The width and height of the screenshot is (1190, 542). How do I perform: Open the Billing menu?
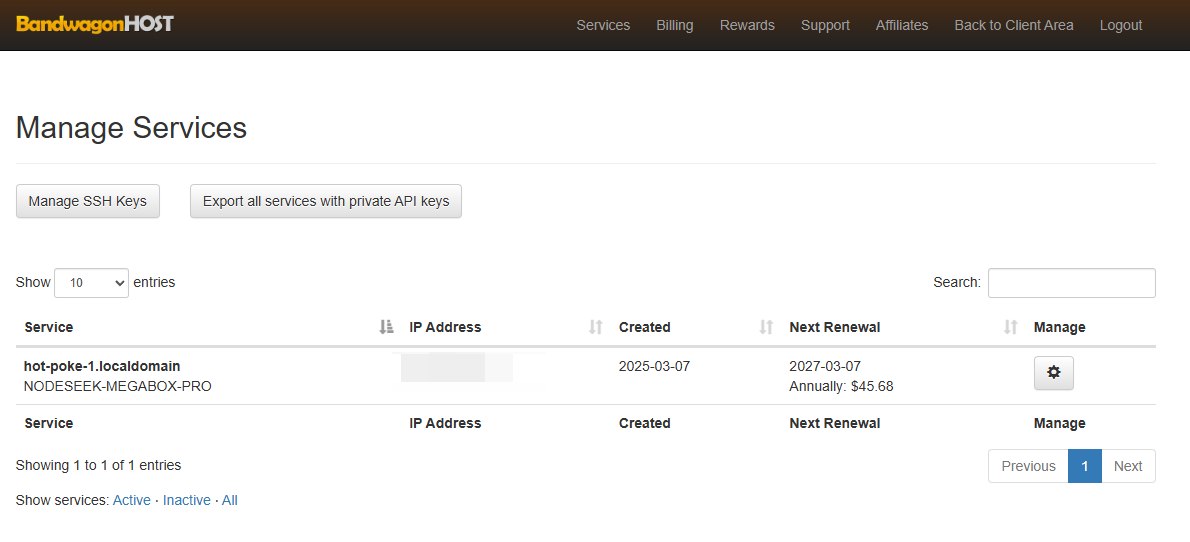pyautogui.click(x=674, y=25)
